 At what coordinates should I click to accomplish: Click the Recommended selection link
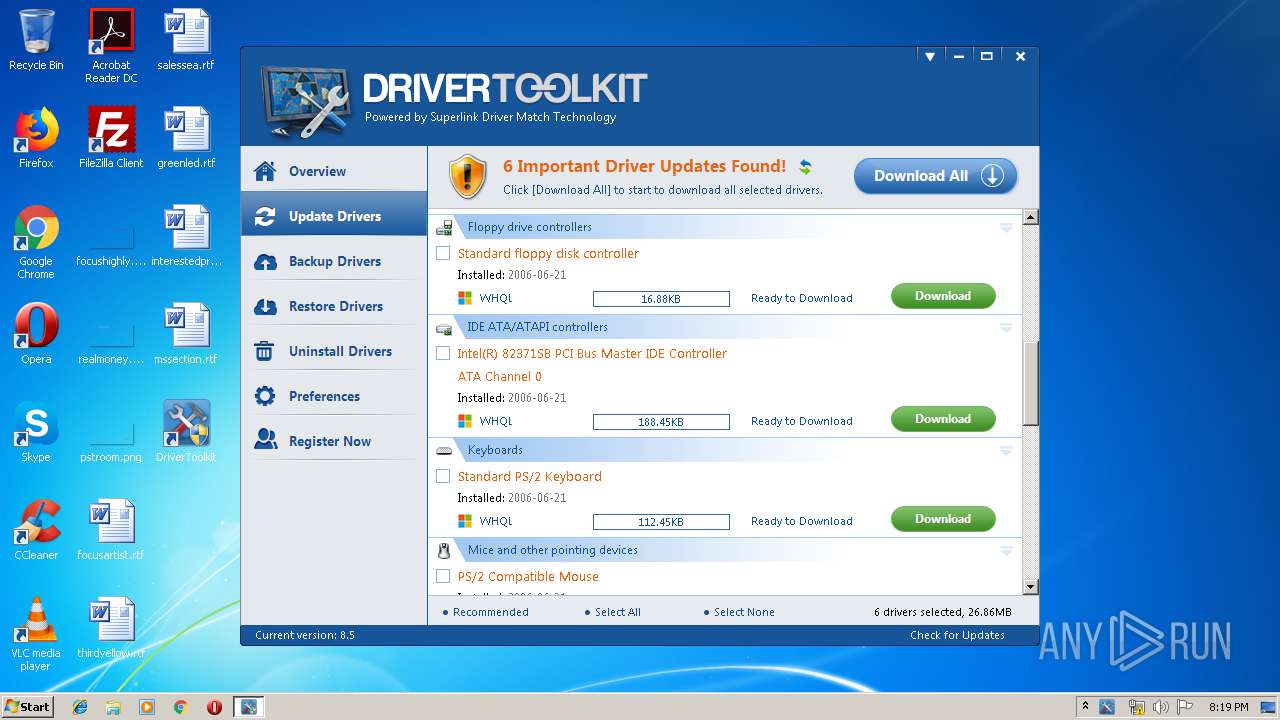tap(490, 612)
